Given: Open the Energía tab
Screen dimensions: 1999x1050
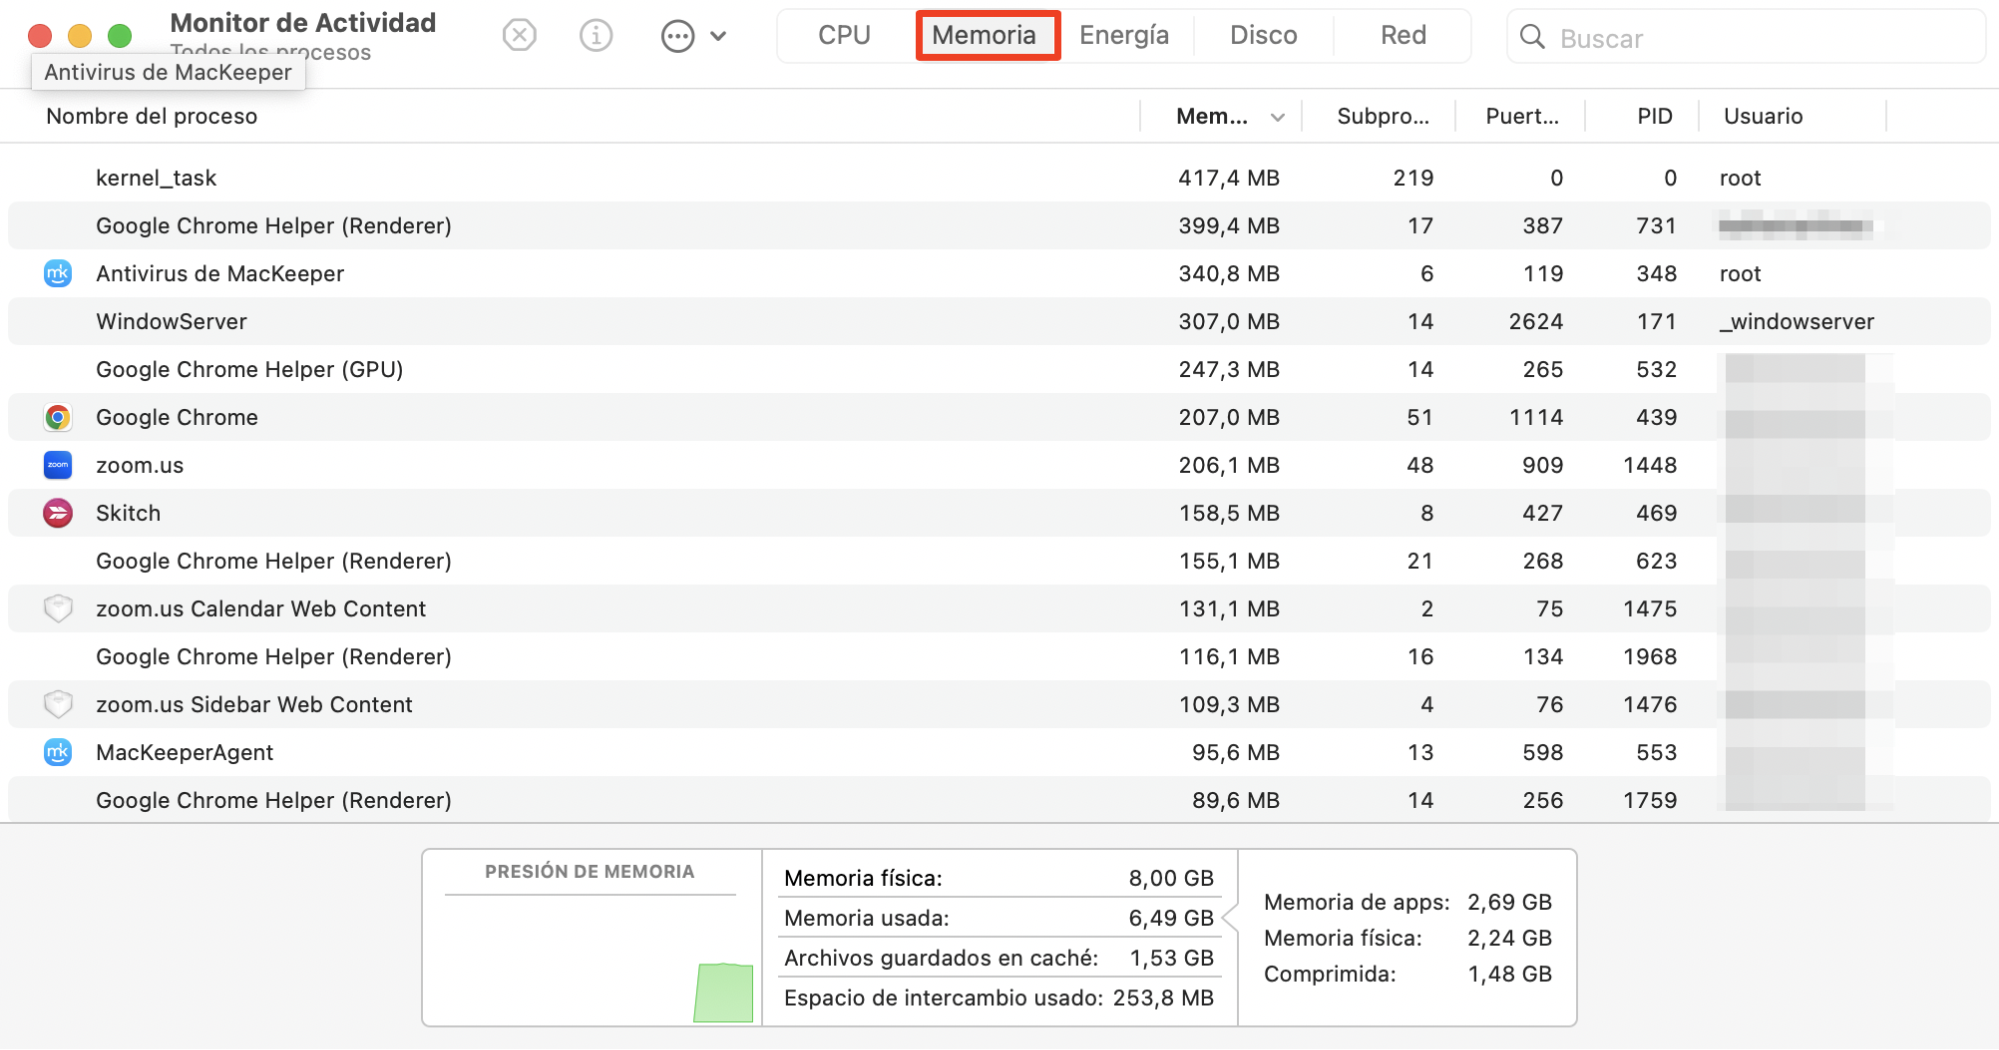Looking at the screenshot, I should click(x=1124, y=35).
